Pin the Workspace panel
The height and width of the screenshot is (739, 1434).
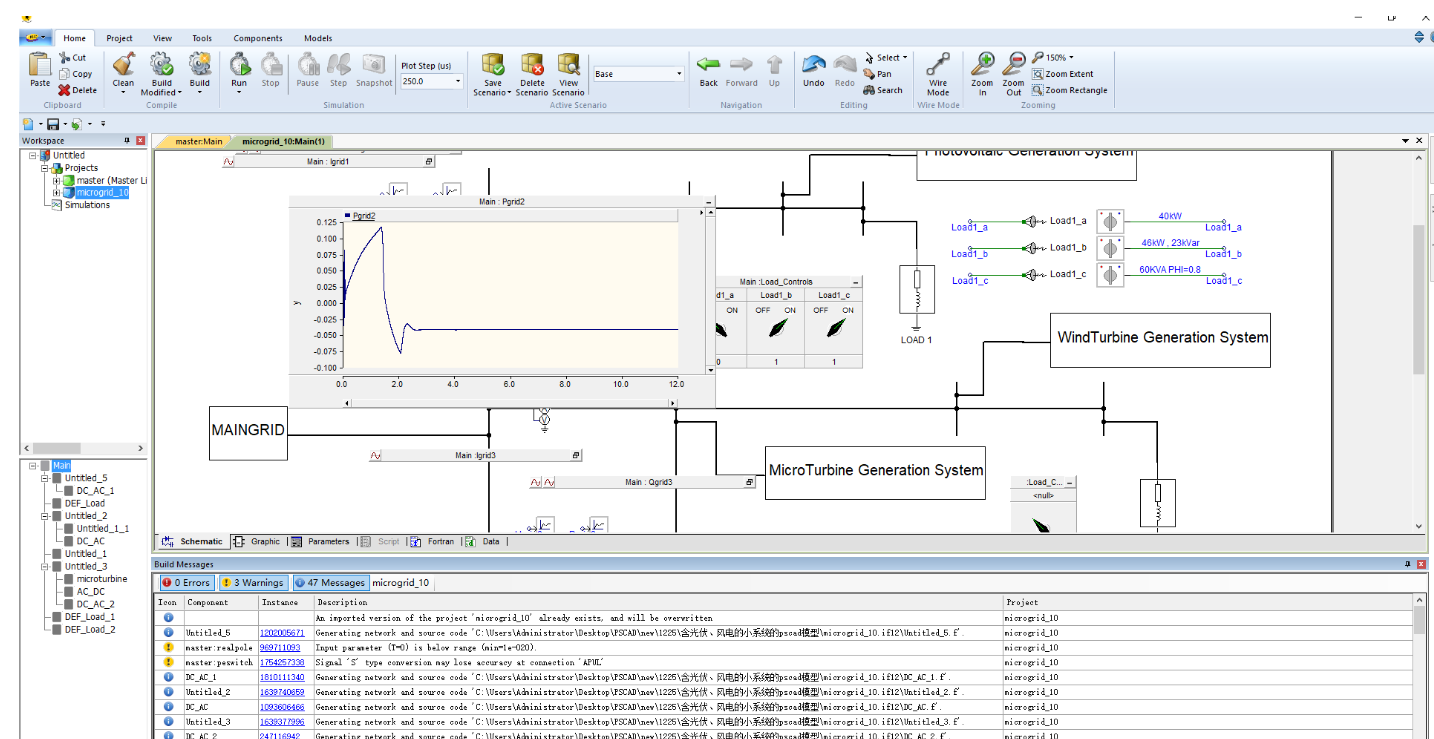click(x=127, y=141)
